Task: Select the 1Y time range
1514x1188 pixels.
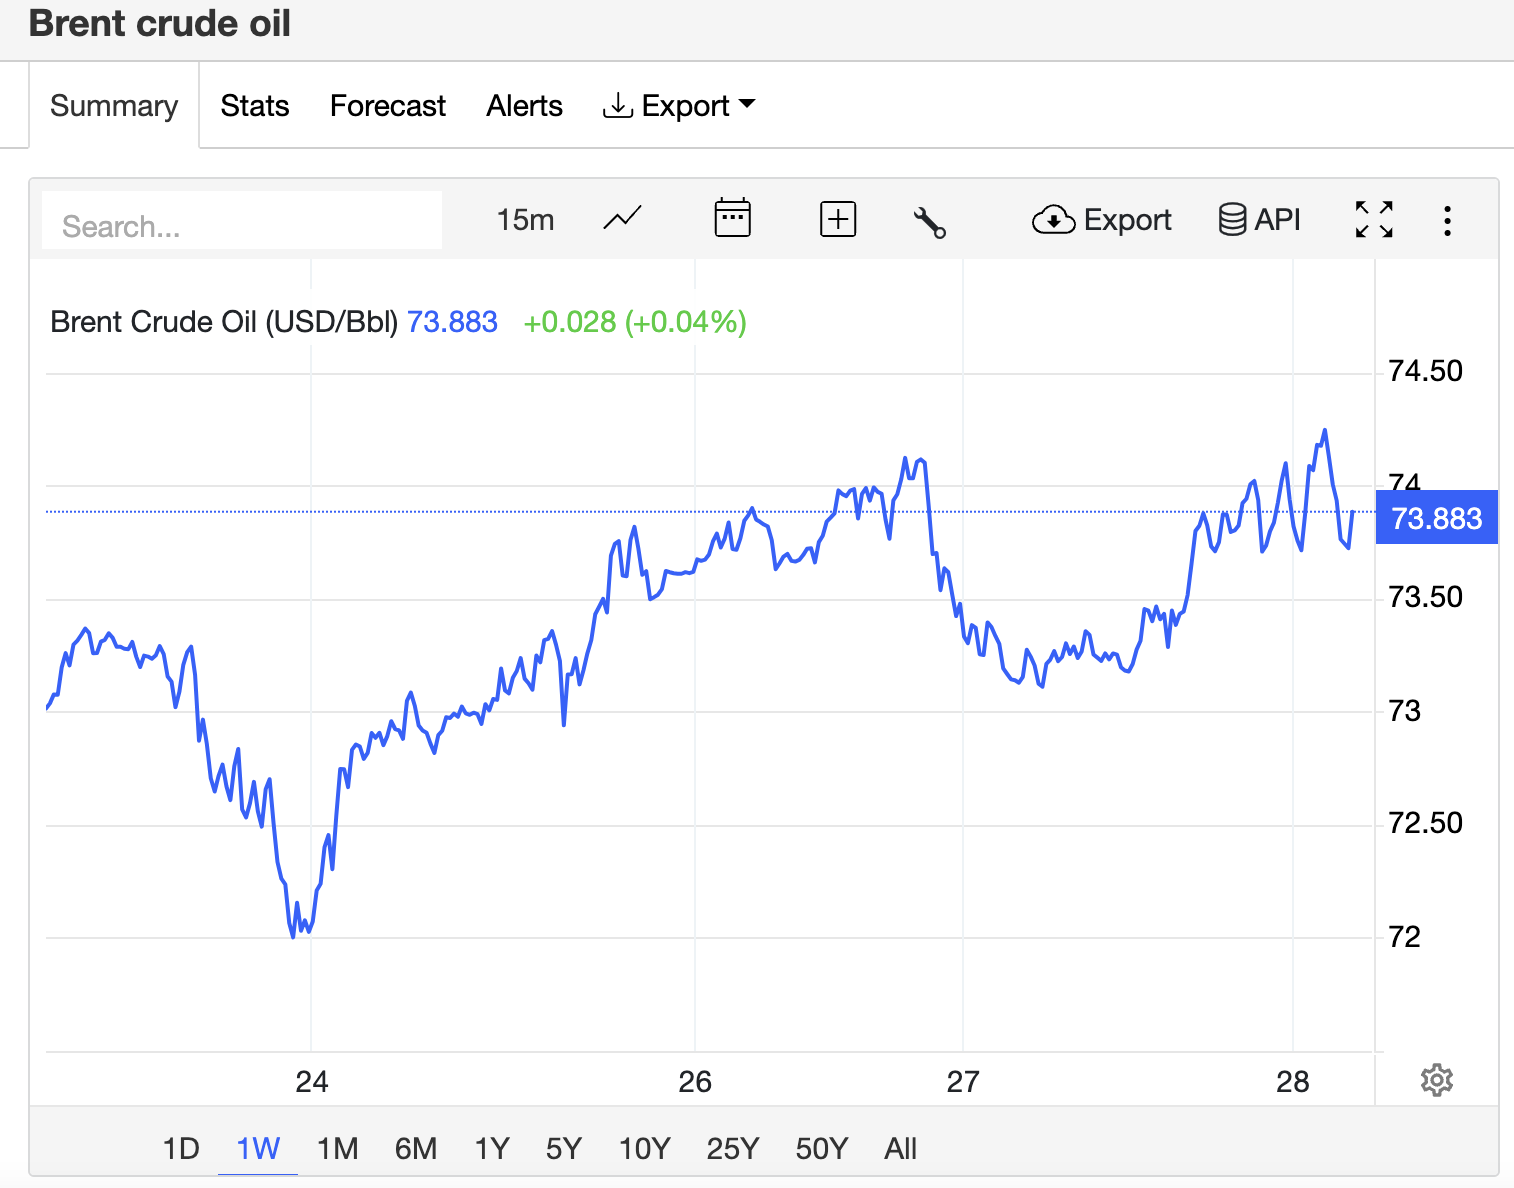Action: pyautogui.click(x=492, y=1149)
